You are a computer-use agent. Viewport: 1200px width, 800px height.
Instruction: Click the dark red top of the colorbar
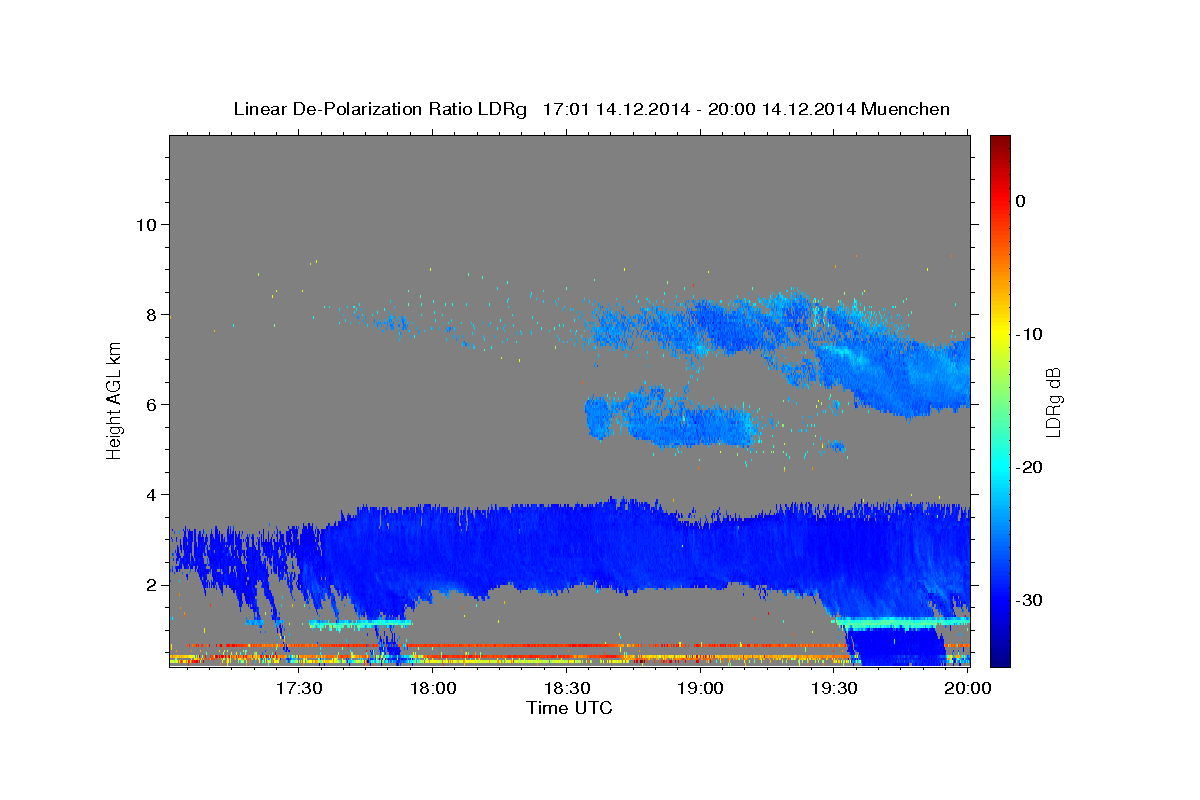(1000, 145)
